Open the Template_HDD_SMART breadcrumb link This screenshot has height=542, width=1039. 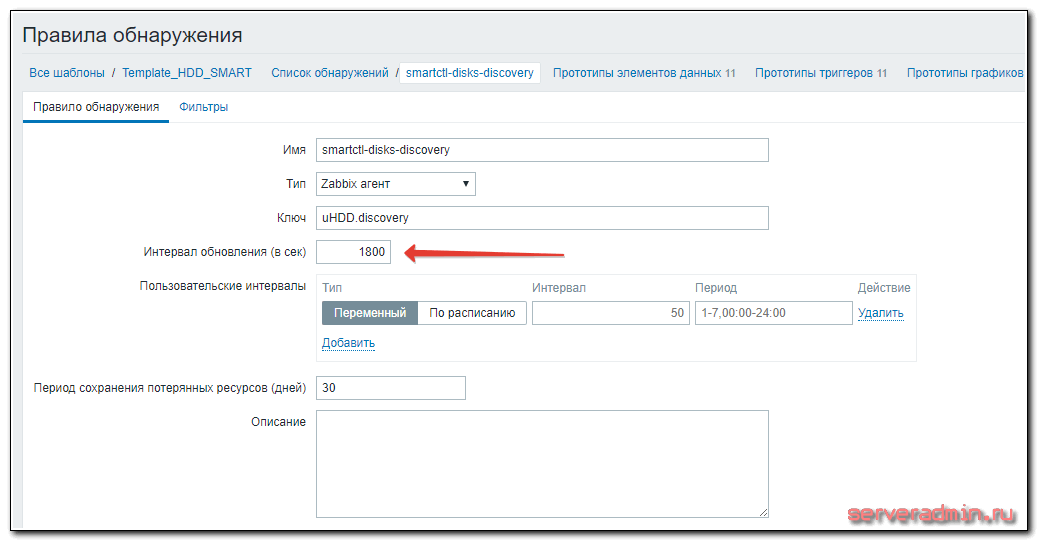coord(187,73)
